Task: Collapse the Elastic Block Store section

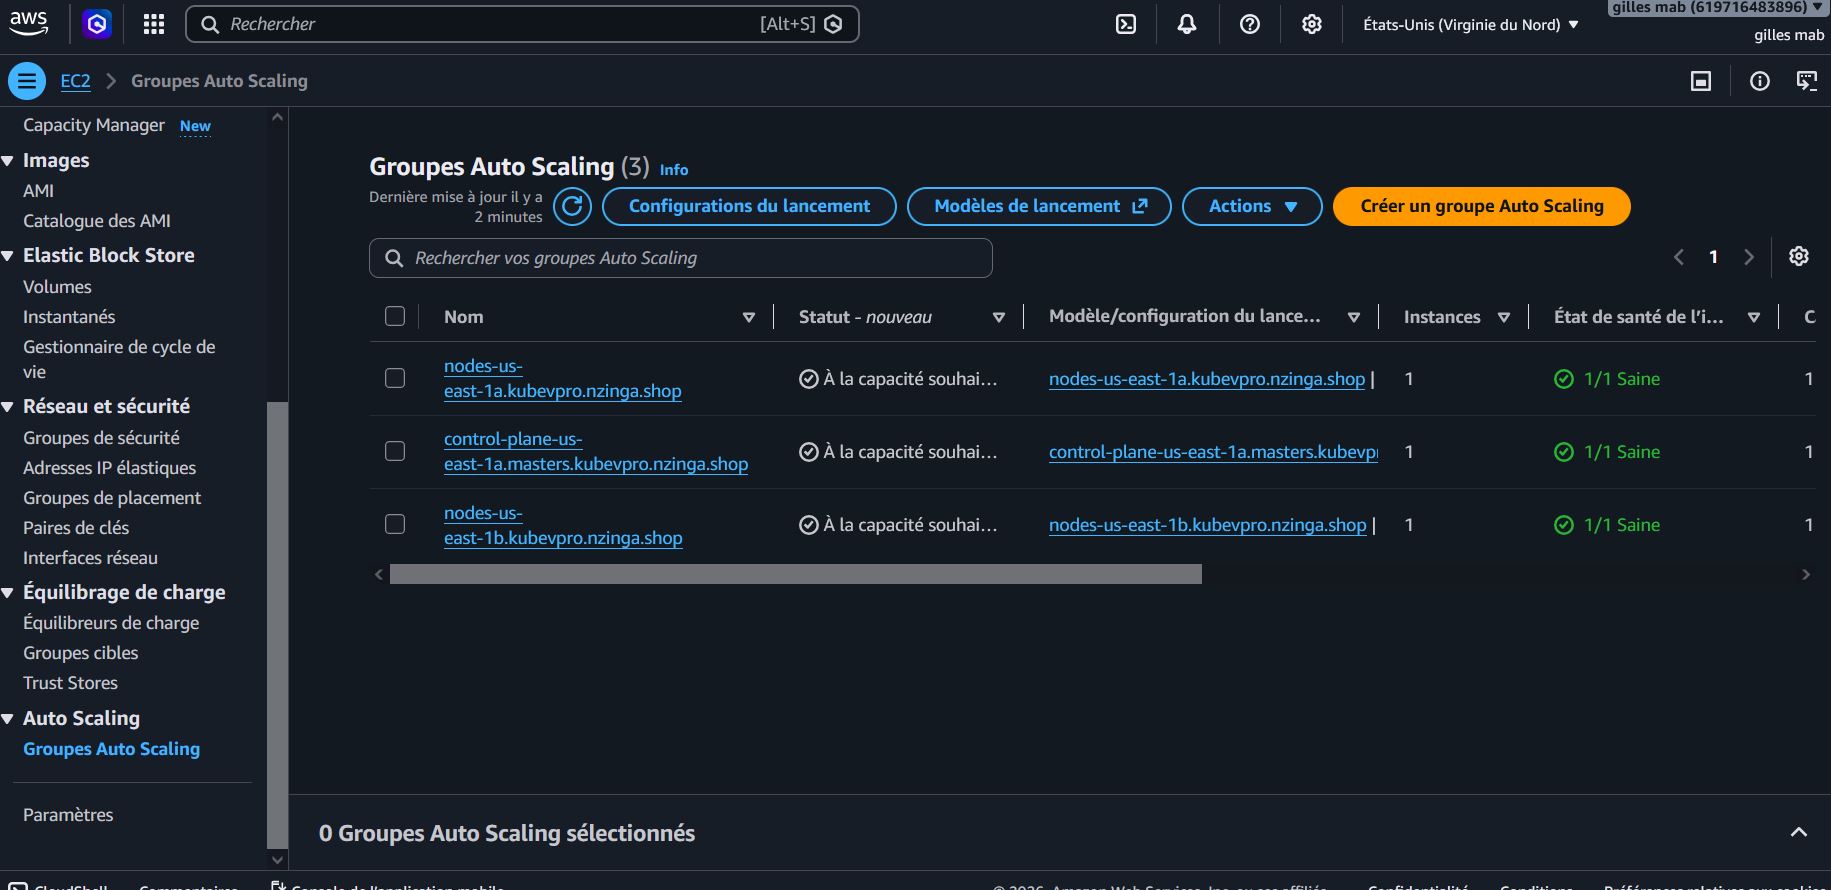Action: pyautogui.click(x=8, y=256)
